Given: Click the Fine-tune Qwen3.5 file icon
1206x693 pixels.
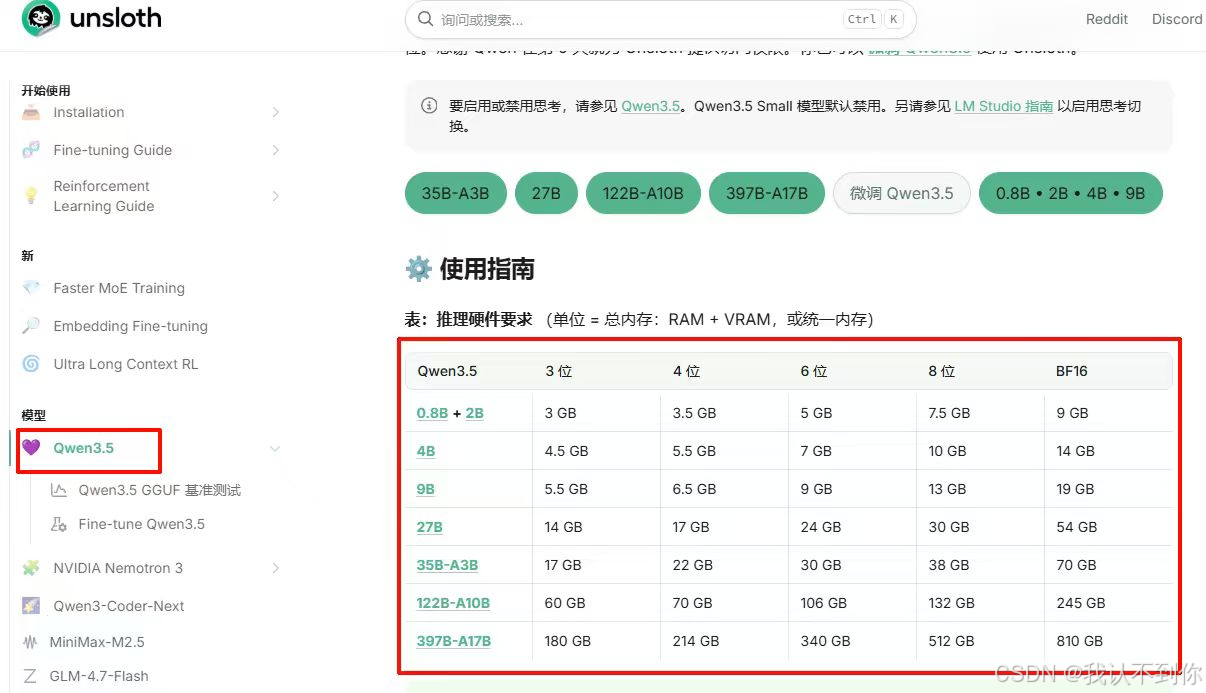Looking at the screenshot, I should (59, 524).
